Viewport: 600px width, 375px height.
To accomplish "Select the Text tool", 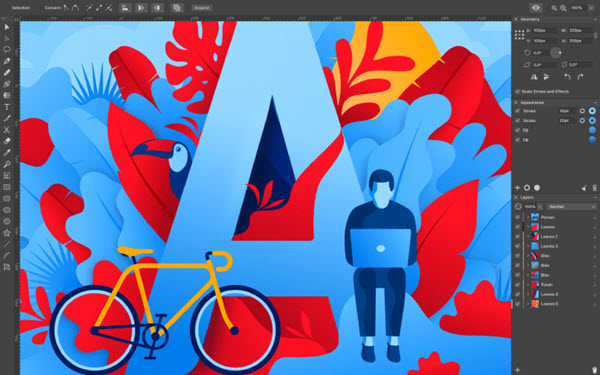I will coord(7,107).
